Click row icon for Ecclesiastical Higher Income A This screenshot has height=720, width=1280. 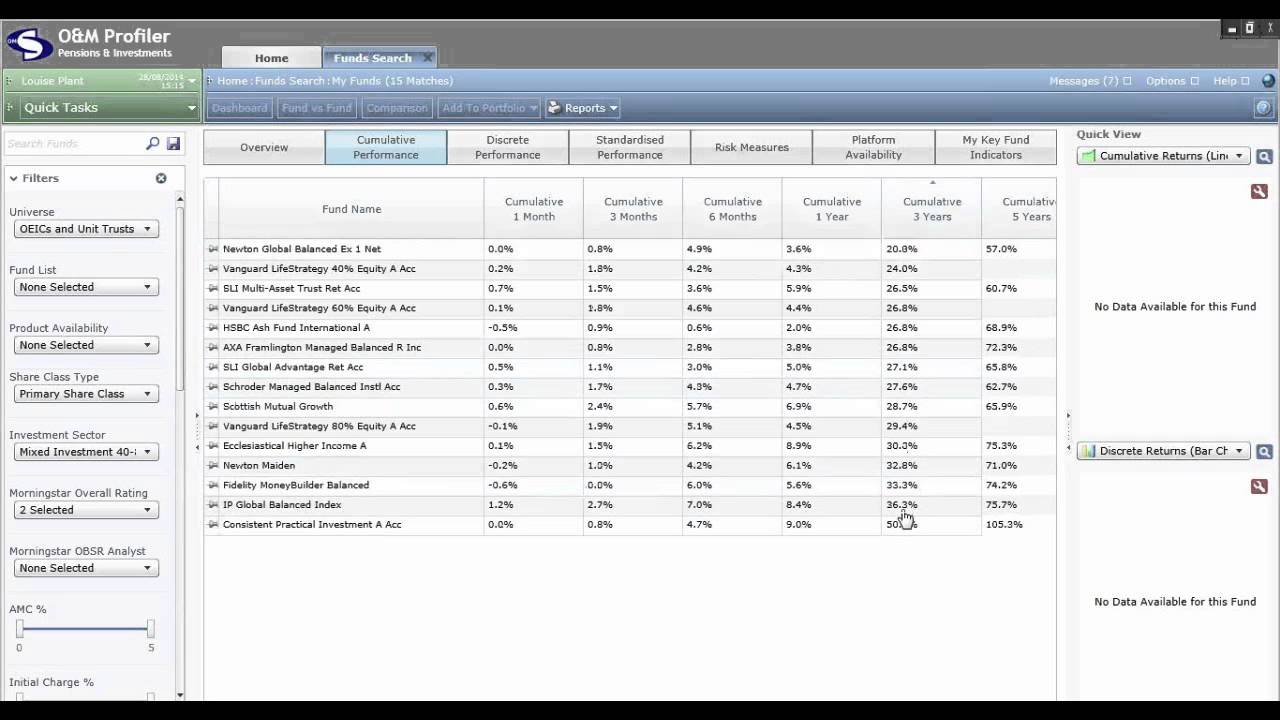coord(212,446)
